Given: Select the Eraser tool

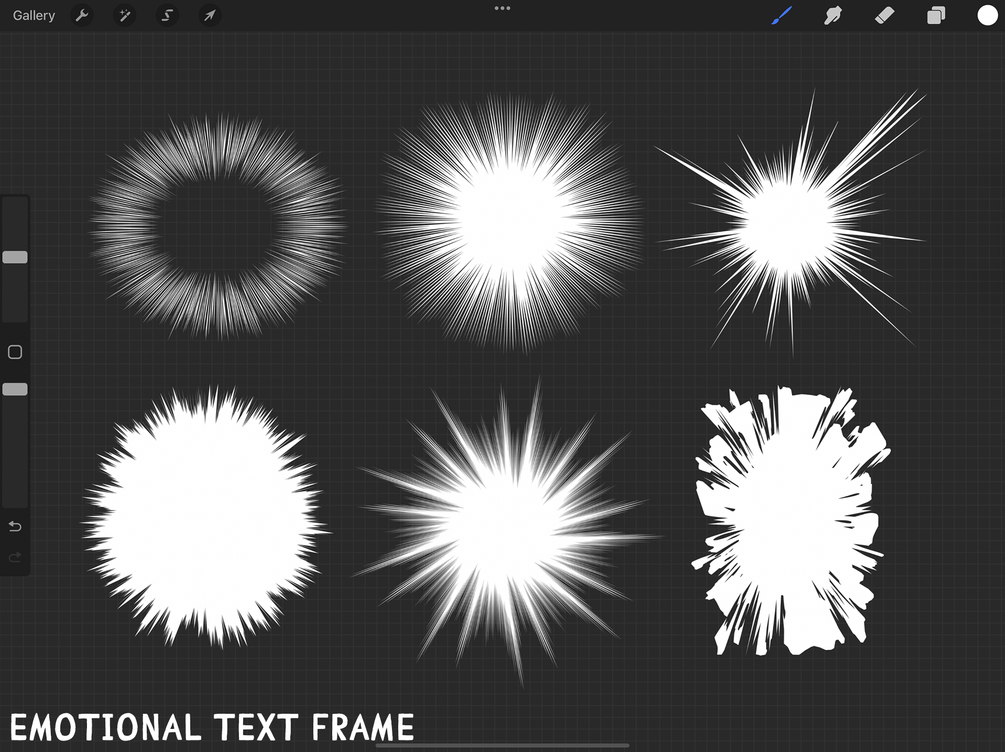Looking at the screenshot, I should (x=885, y=15).
